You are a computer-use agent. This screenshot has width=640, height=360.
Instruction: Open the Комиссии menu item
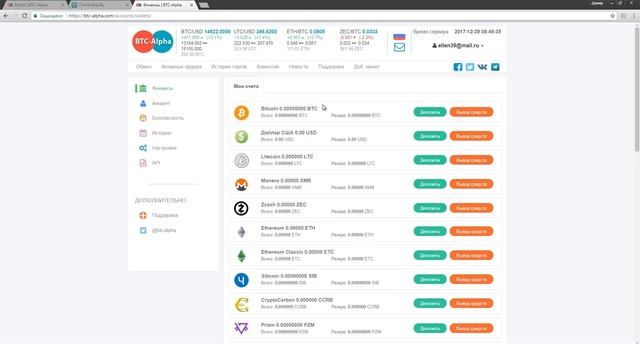[x=268, y=67]
